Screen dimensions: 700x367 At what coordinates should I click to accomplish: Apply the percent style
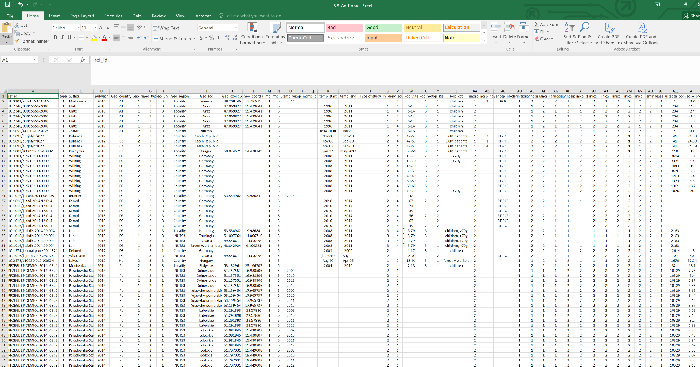coord(211,38)
